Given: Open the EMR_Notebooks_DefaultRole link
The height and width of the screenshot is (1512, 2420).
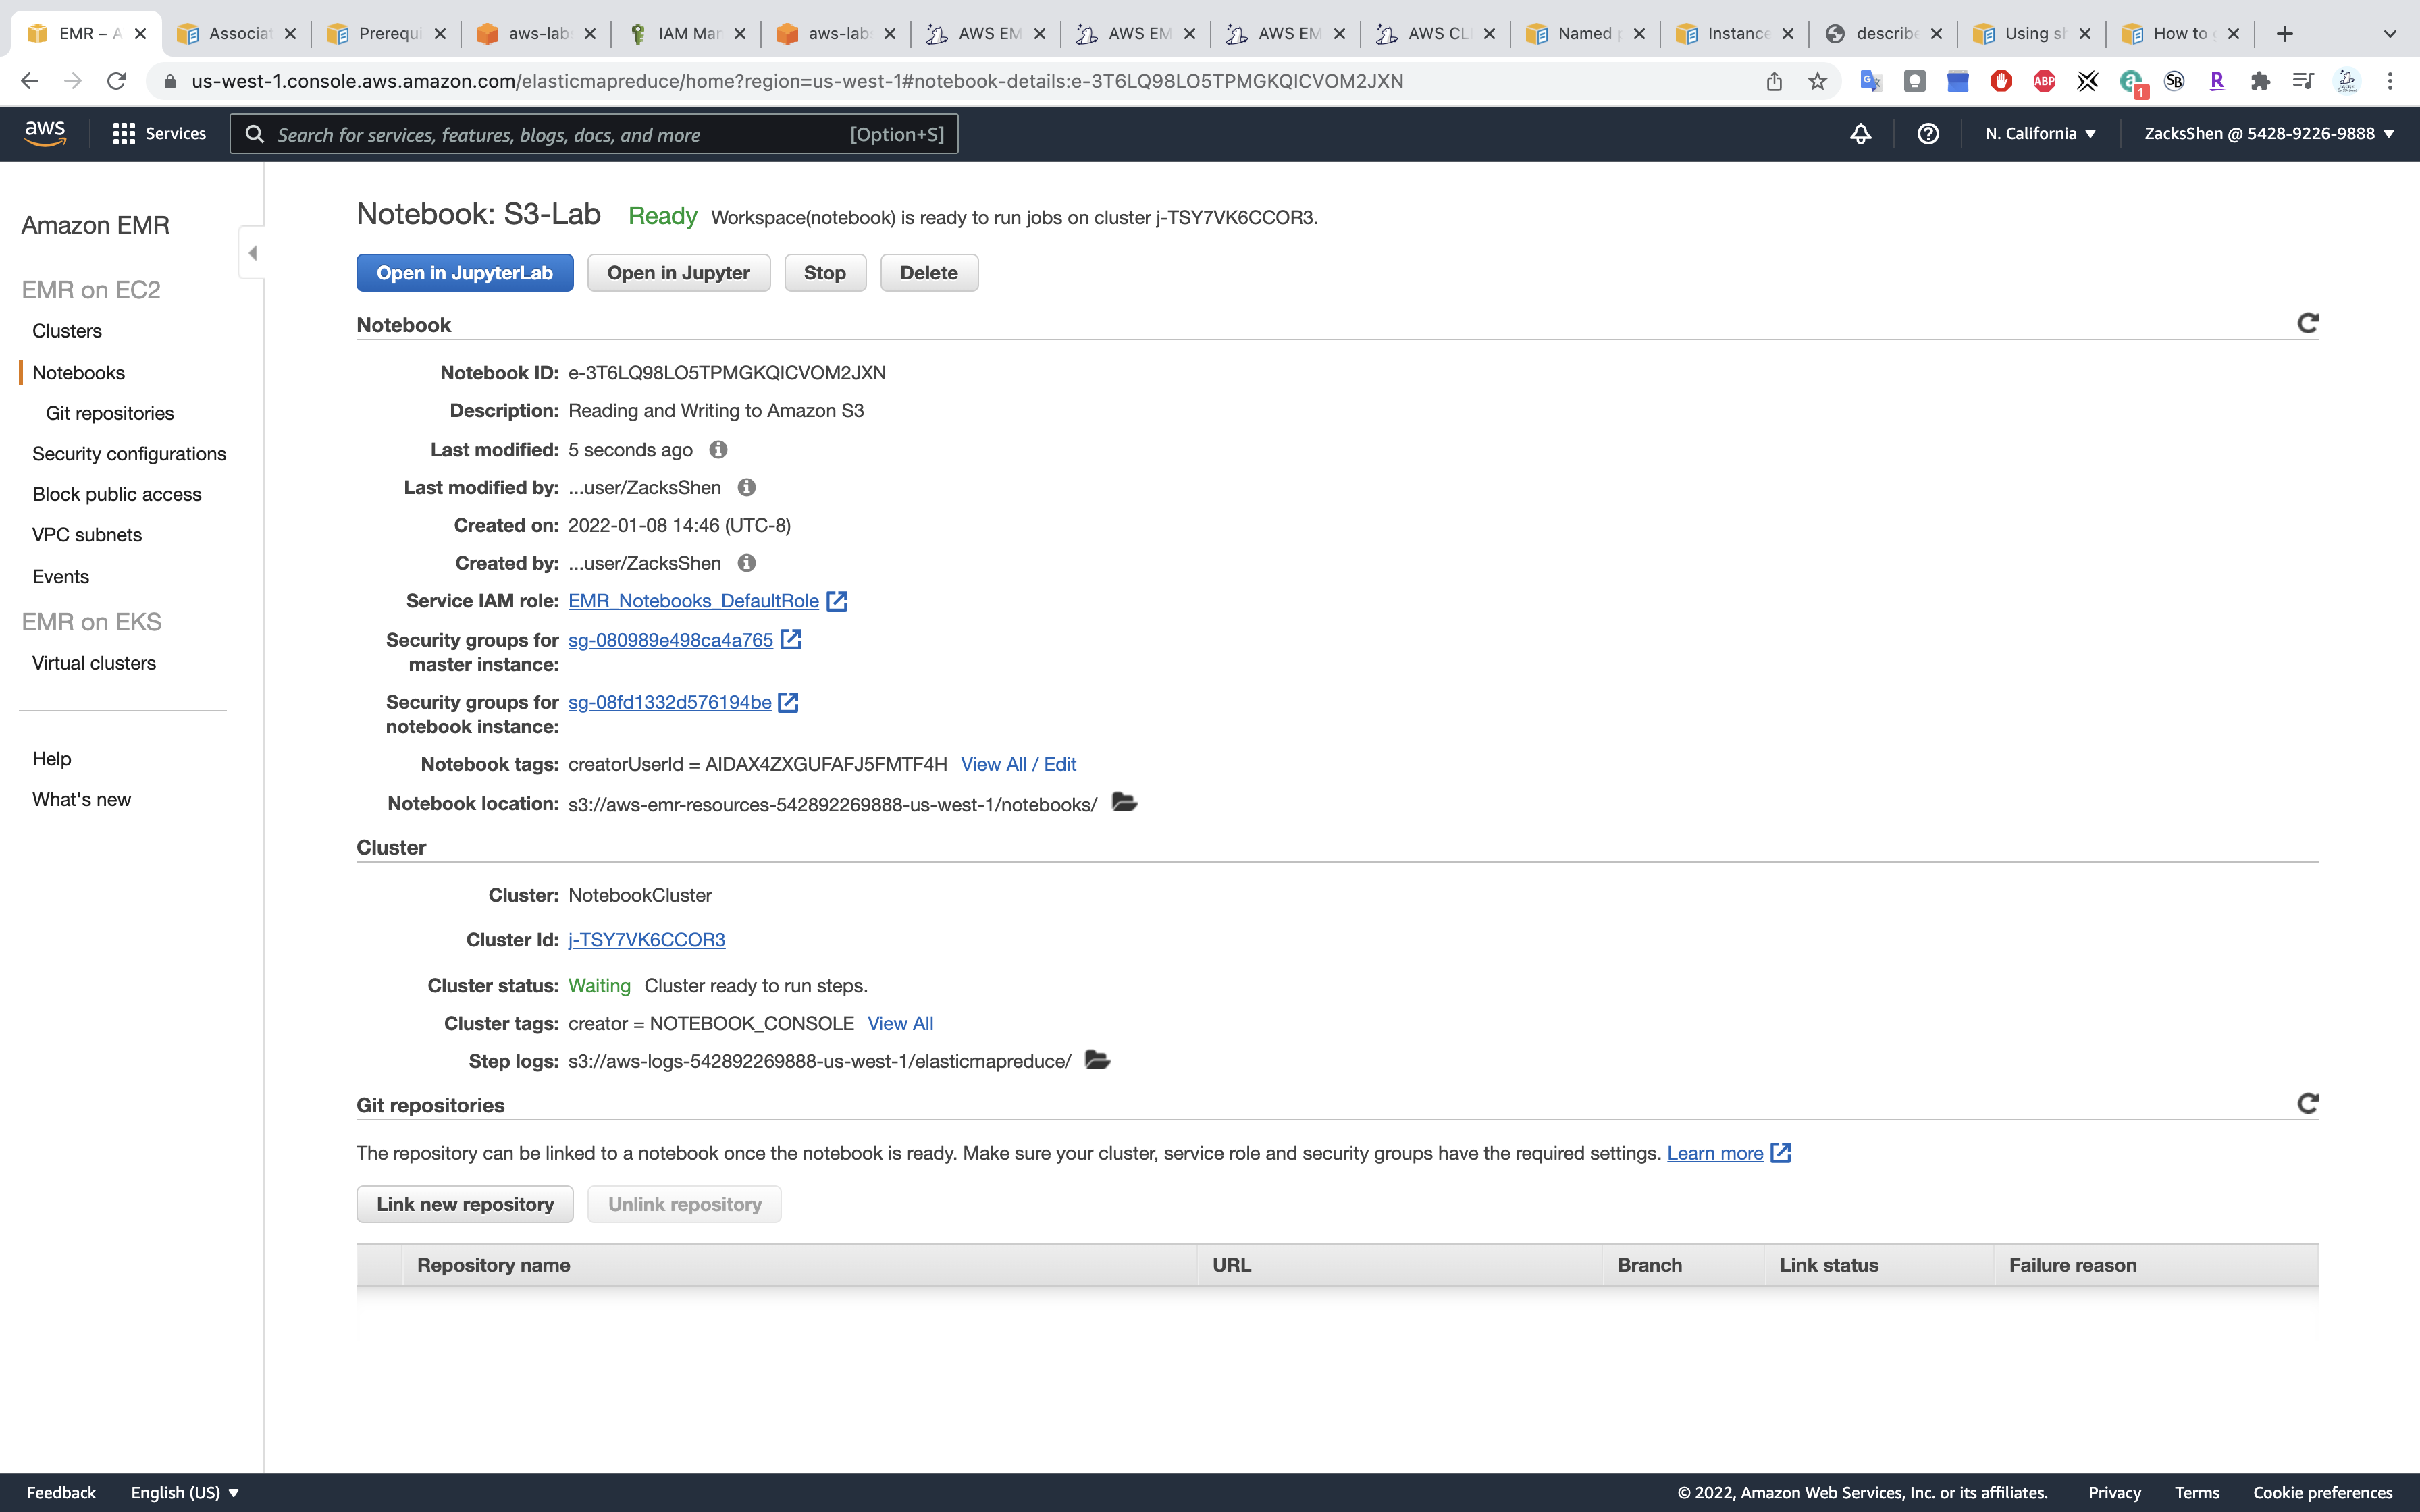Looking at the screenshot, I should point(693,601).
